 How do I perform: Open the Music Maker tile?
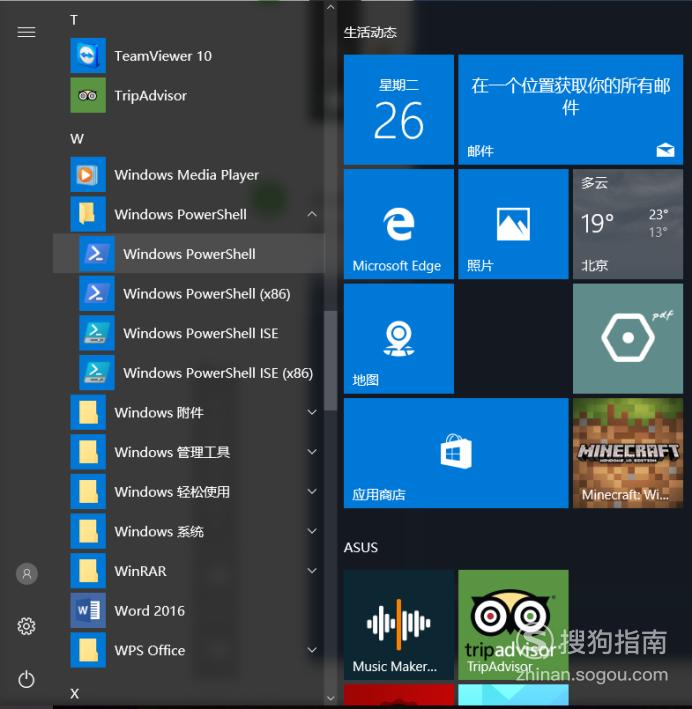click(x=398, y=625)
